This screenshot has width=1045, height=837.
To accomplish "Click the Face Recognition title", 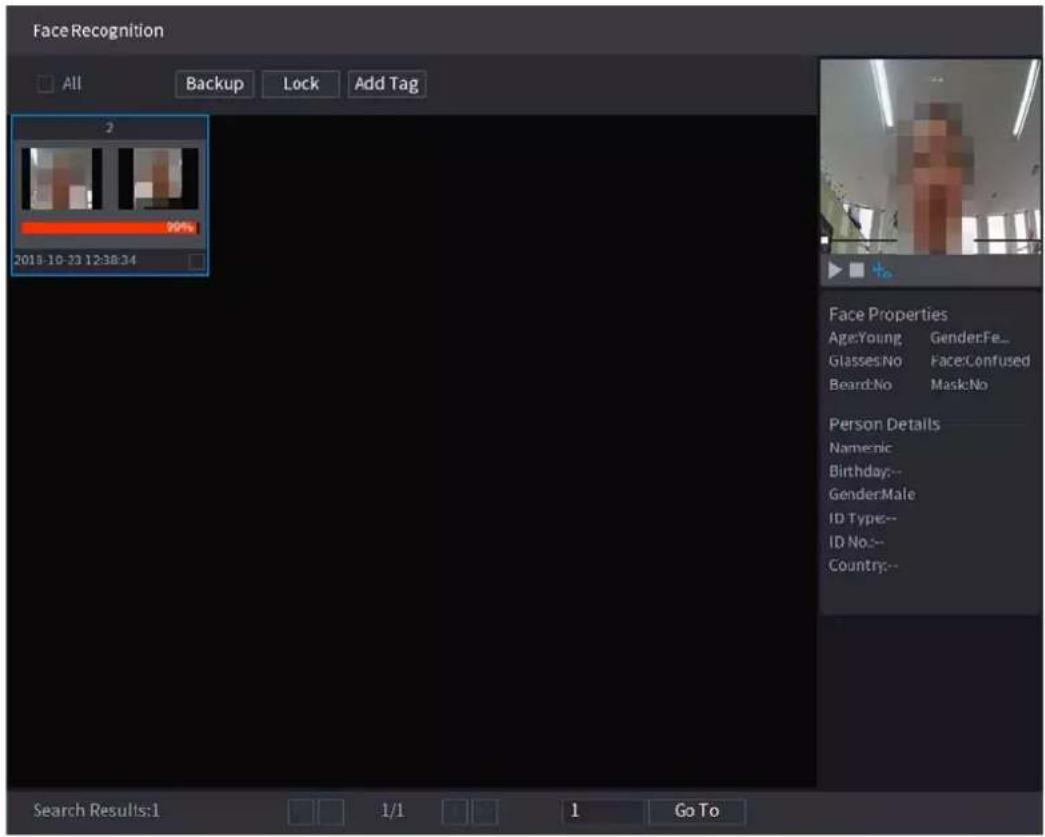I will click(x=98, y=31).
